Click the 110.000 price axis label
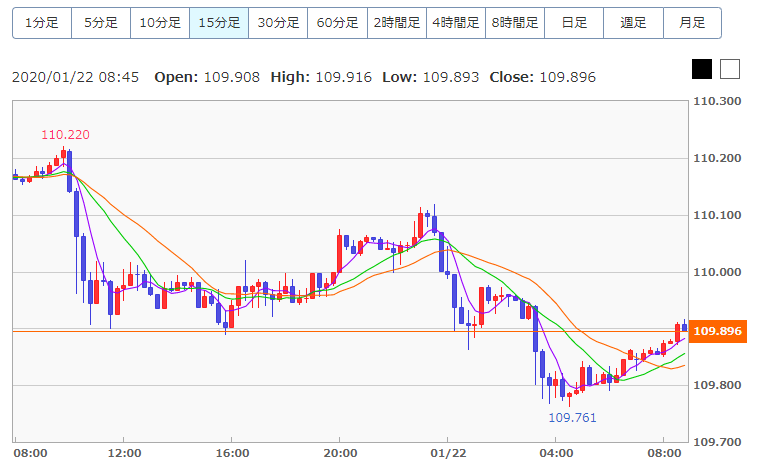Viewport: 758px width, 468px height. click(x=717, y=272)
